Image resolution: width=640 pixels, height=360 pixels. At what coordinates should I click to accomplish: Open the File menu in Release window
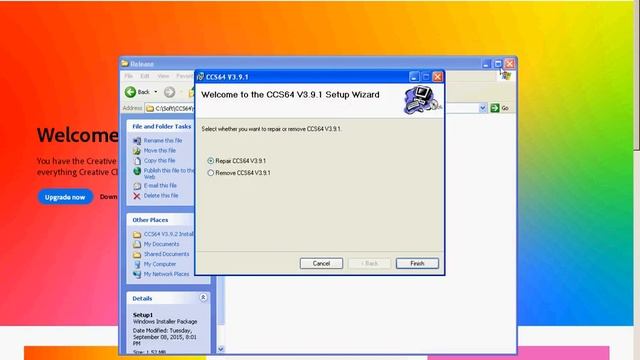point(129,76)
